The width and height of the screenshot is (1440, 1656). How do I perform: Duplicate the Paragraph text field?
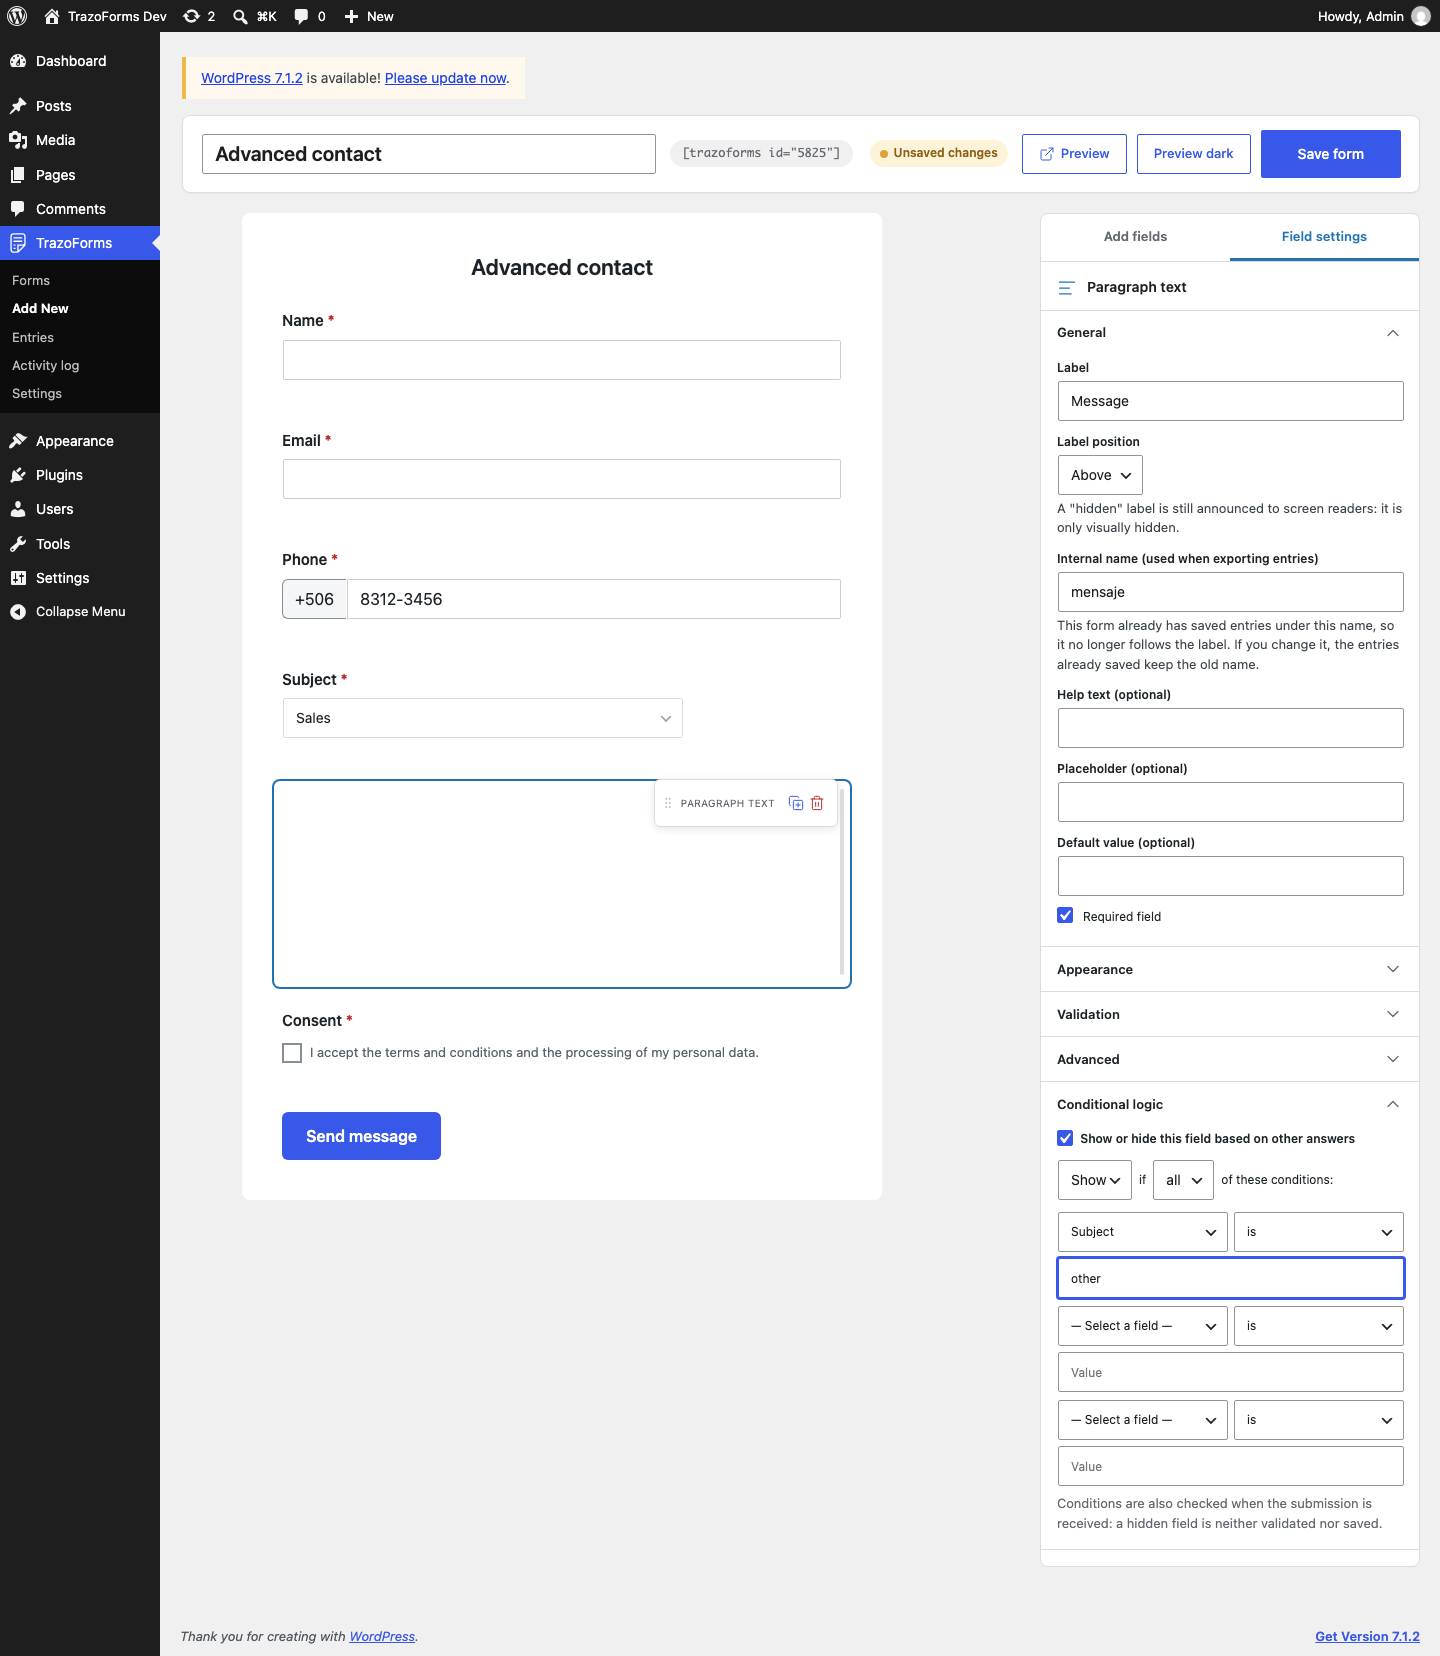(x=796, y=803)
